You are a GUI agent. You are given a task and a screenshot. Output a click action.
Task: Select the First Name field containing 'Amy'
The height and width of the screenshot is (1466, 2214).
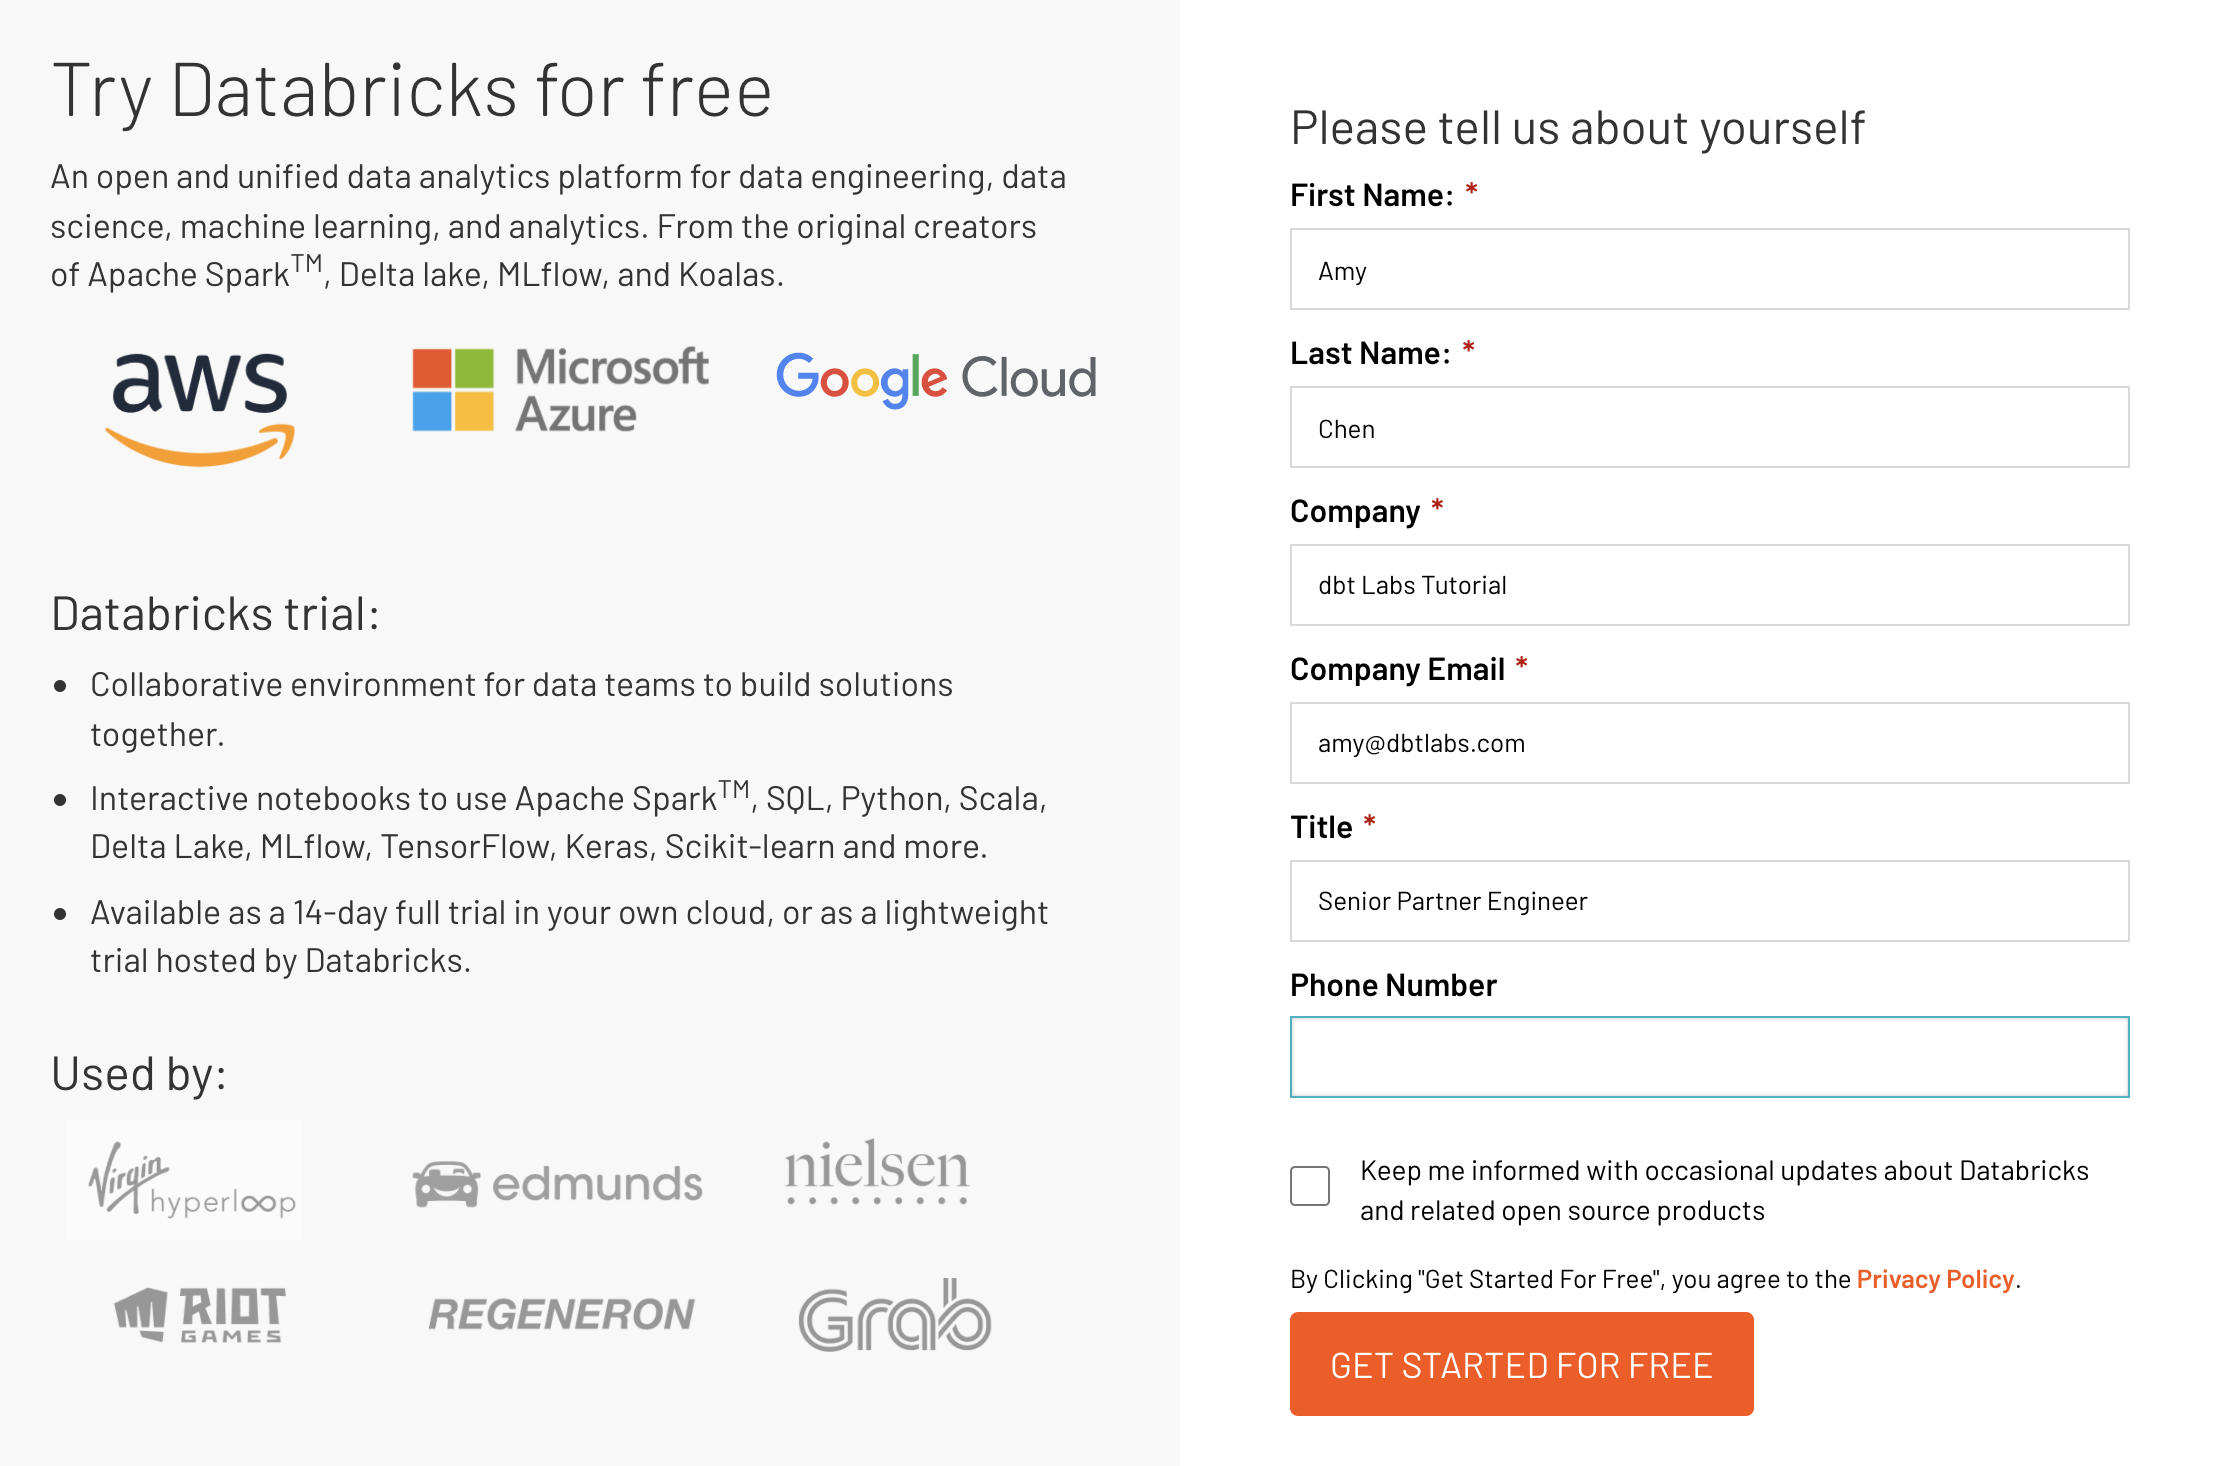tap(1711, 268)
